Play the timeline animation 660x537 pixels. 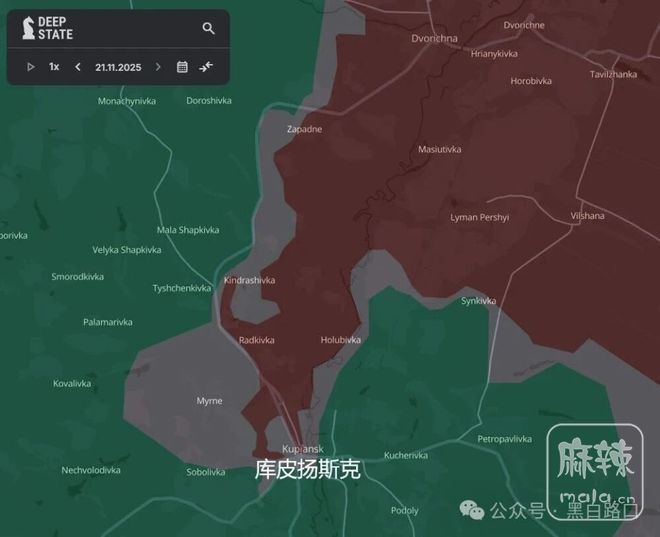point(31,67)
